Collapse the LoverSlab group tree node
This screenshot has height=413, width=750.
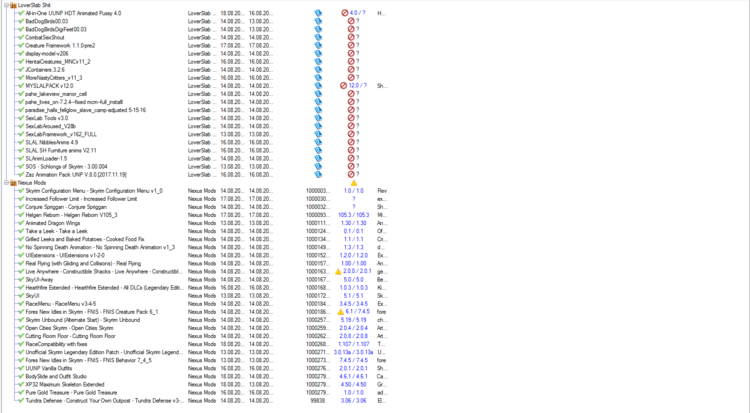click(x=6, y=5)
